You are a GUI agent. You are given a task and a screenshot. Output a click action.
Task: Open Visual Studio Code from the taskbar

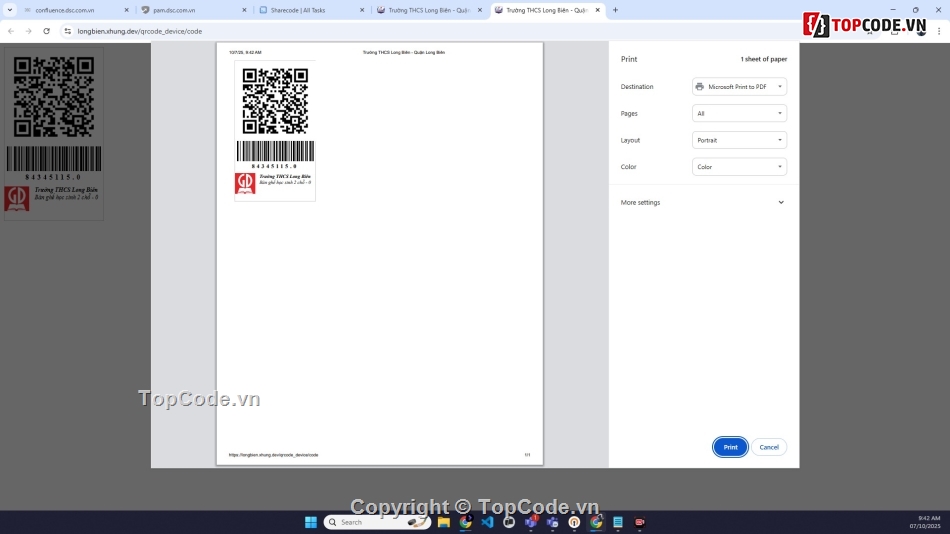pos(487,522)
